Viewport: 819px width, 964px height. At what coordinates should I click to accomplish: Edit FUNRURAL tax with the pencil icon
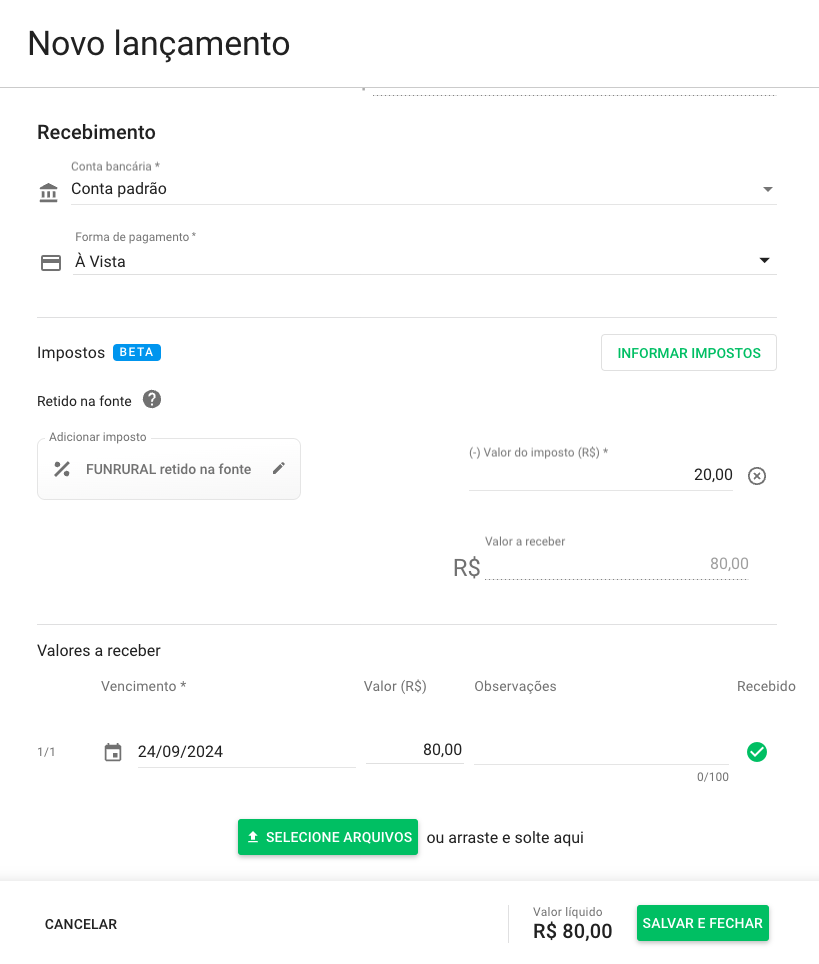[x=279, y=468]
